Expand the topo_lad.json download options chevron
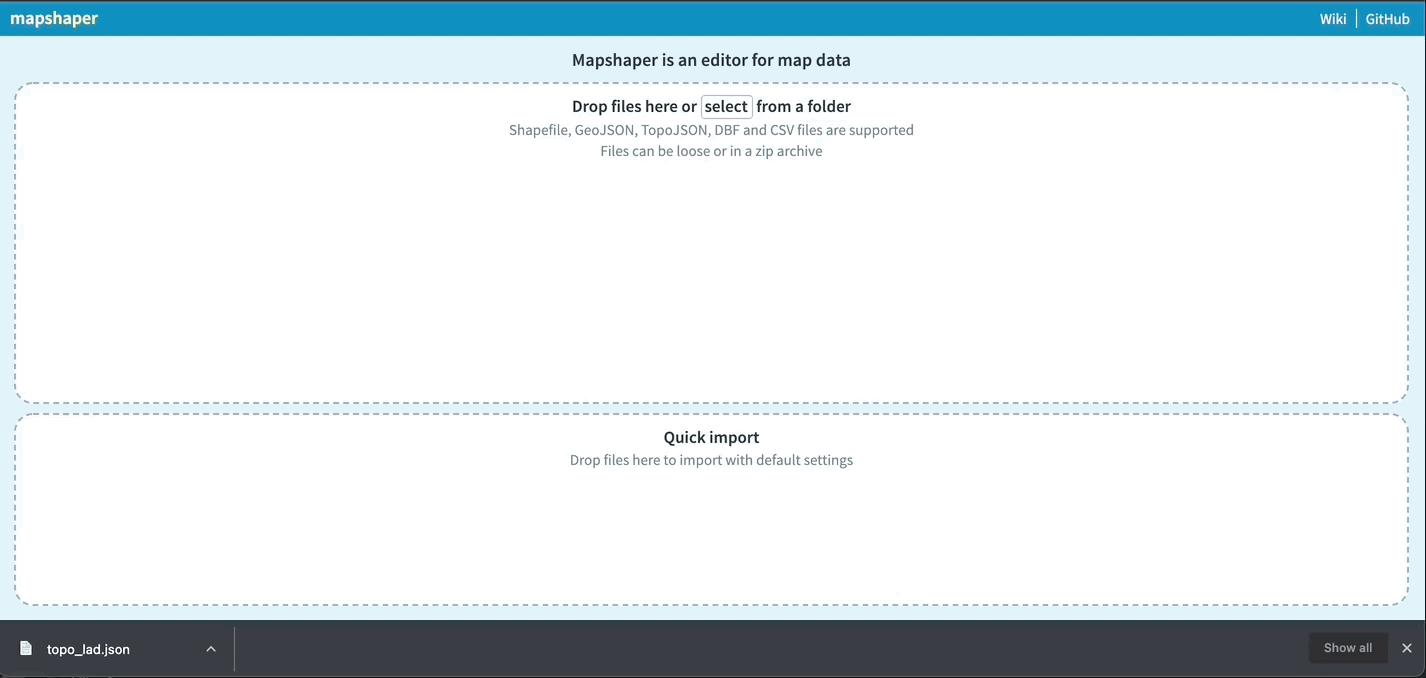The width and height of the screenshot is (1426, 678). pos(211,649)
